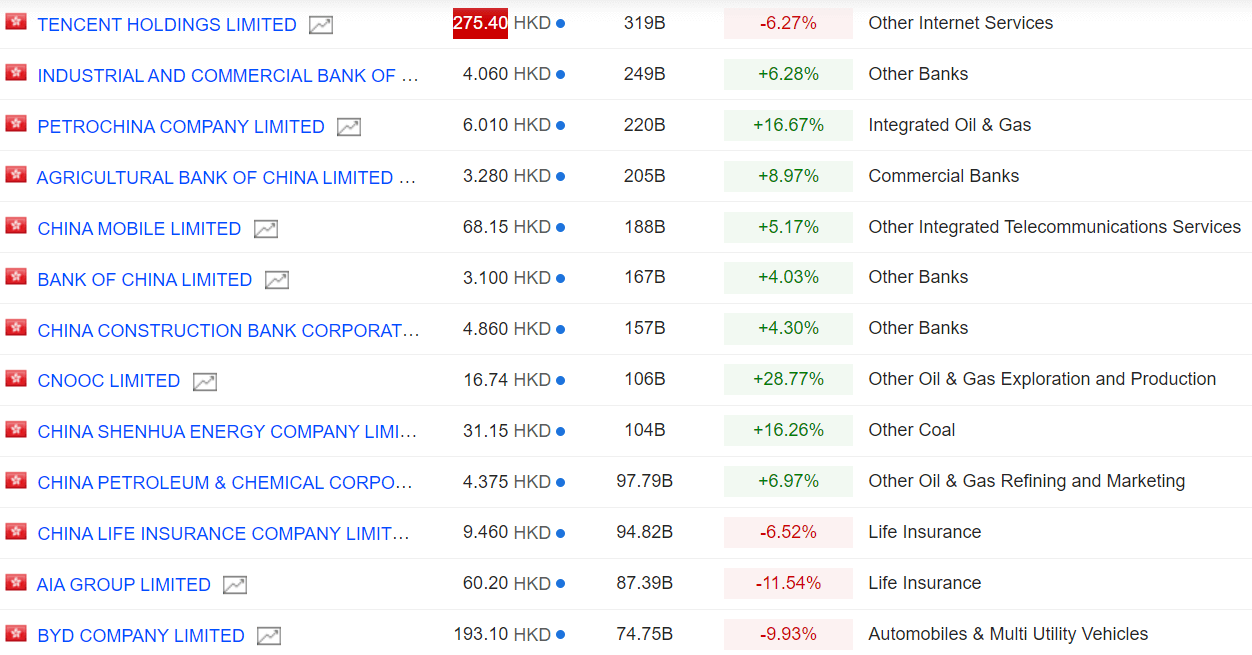Click Hong Kong flag icon for China Petroleum & Chemical
Screen dimensions: 1252x655
[16, 480]
